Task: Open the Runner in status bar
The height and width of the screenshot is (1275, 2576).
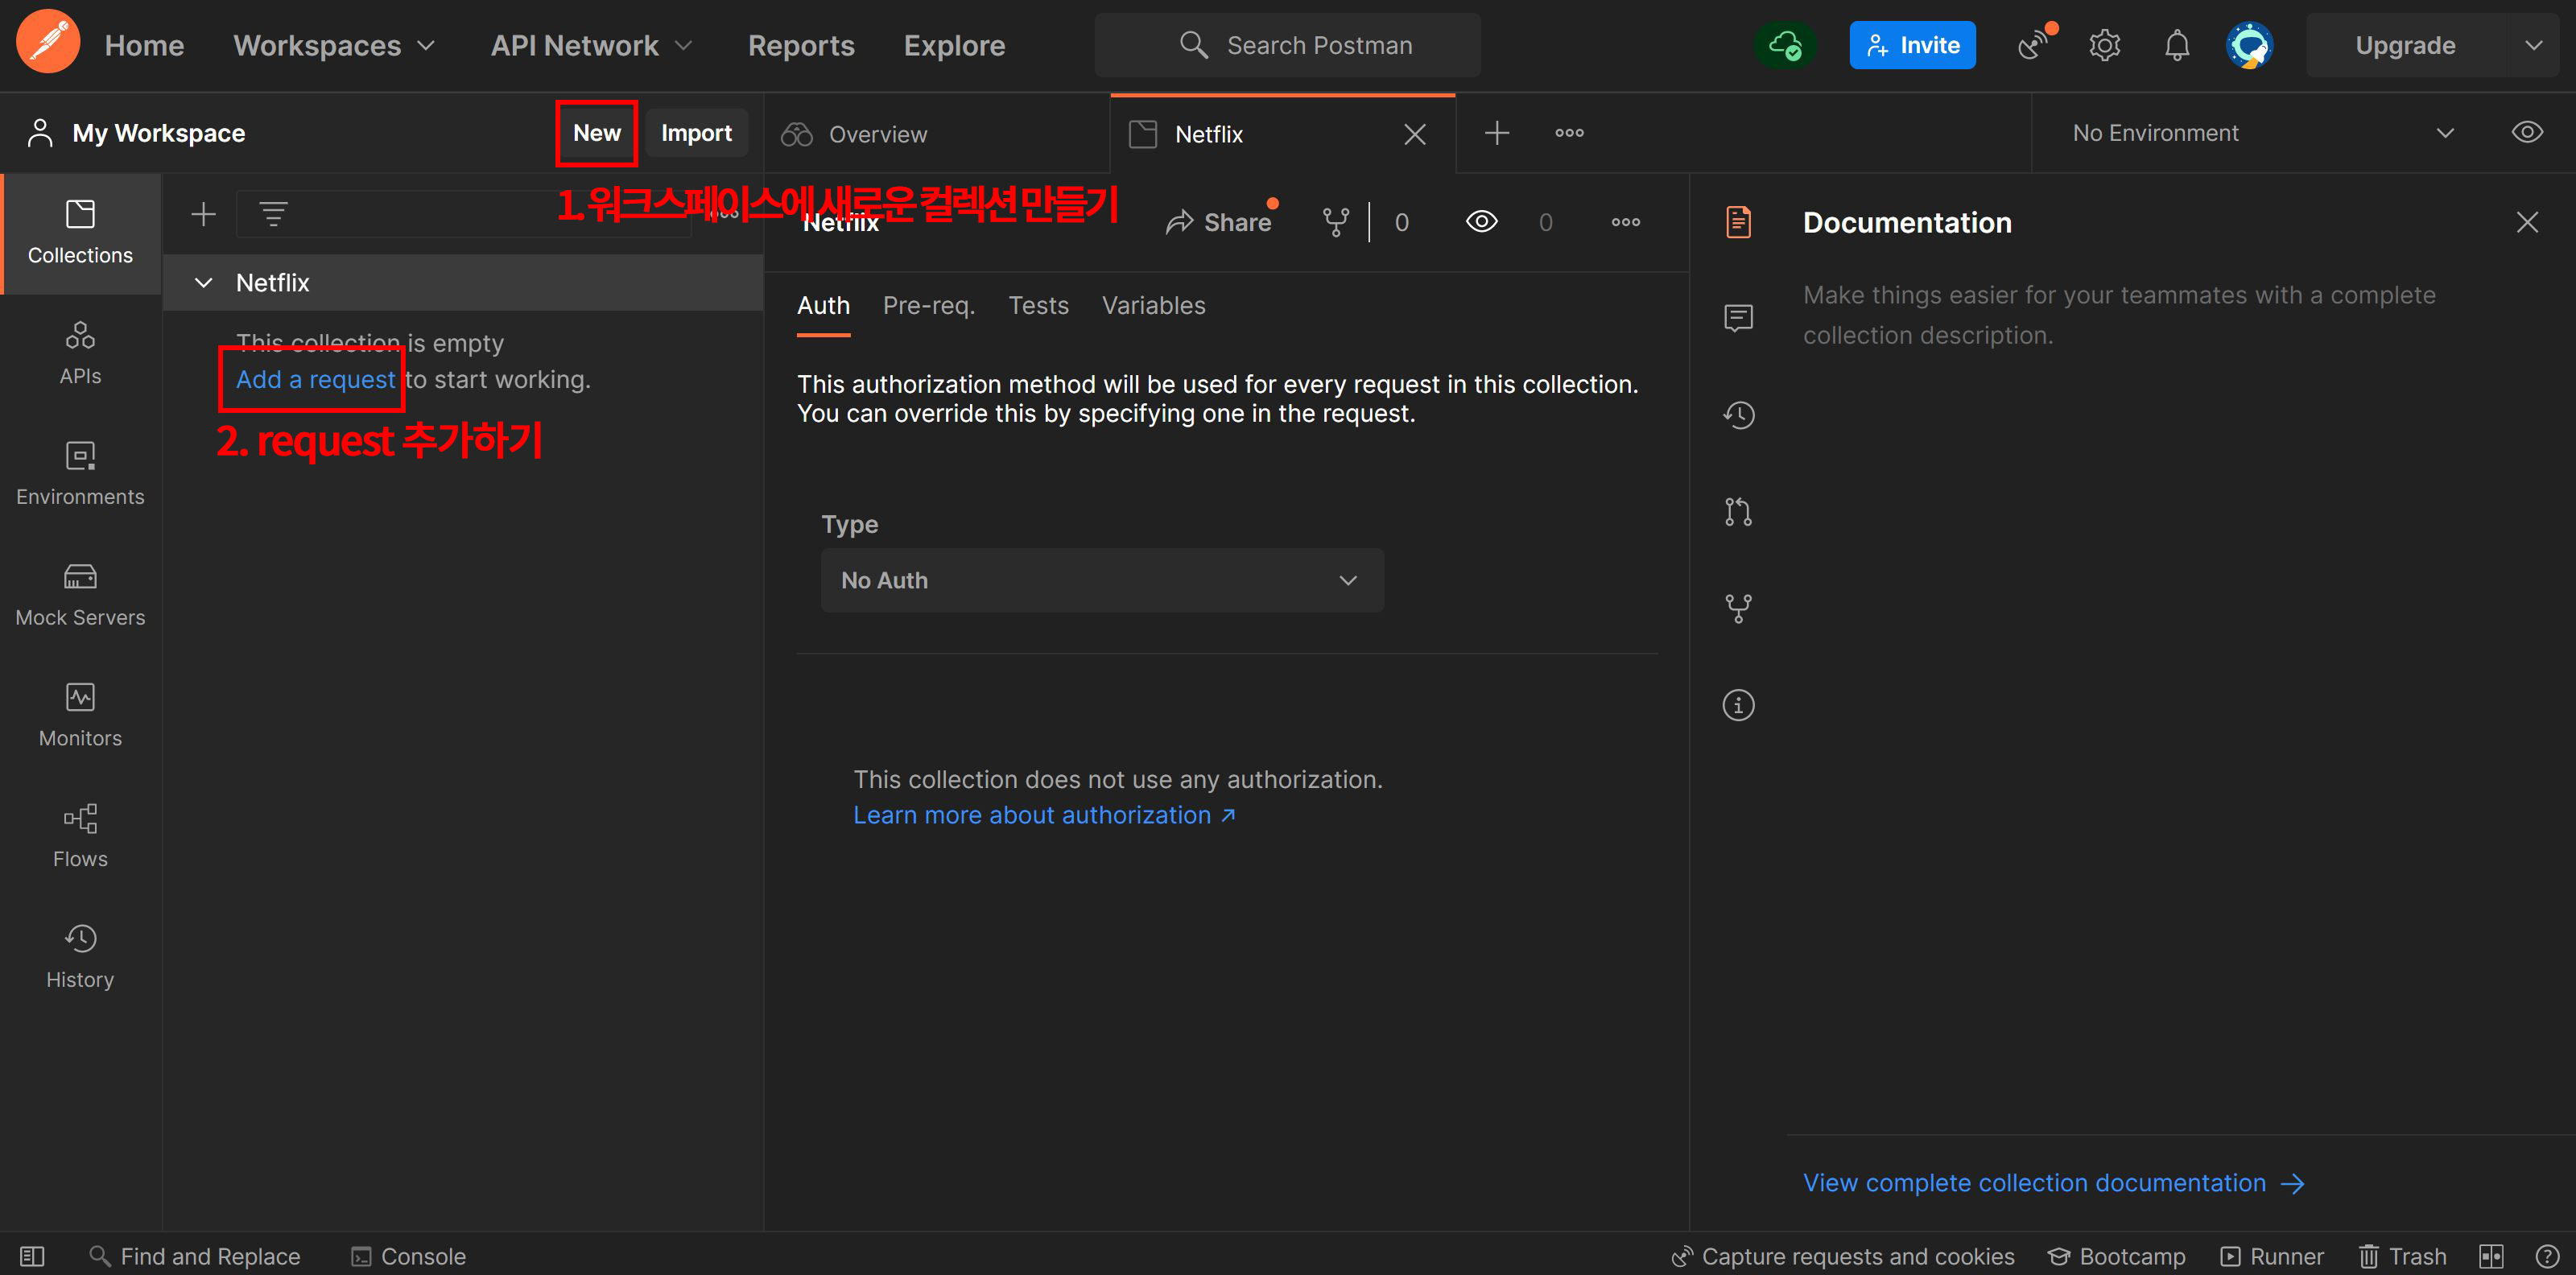Action: (2272, 1256)
